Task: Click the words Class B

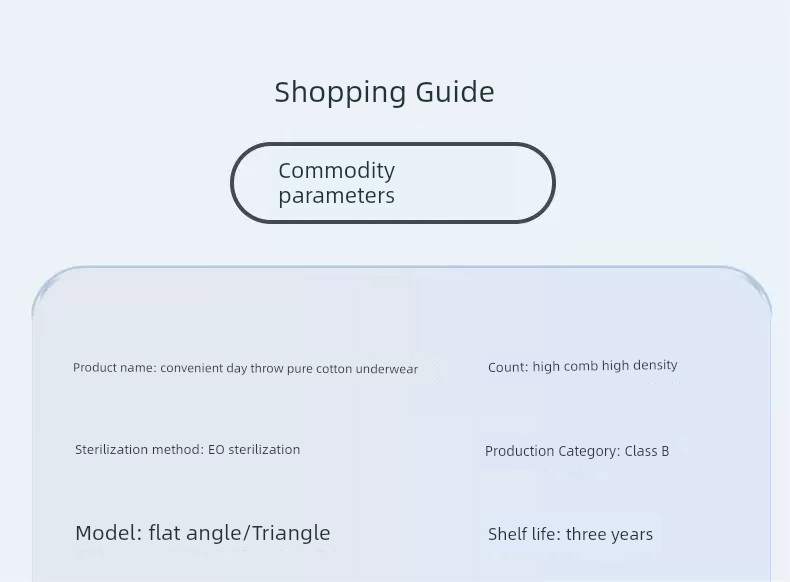Action: [x=647, y=451]
